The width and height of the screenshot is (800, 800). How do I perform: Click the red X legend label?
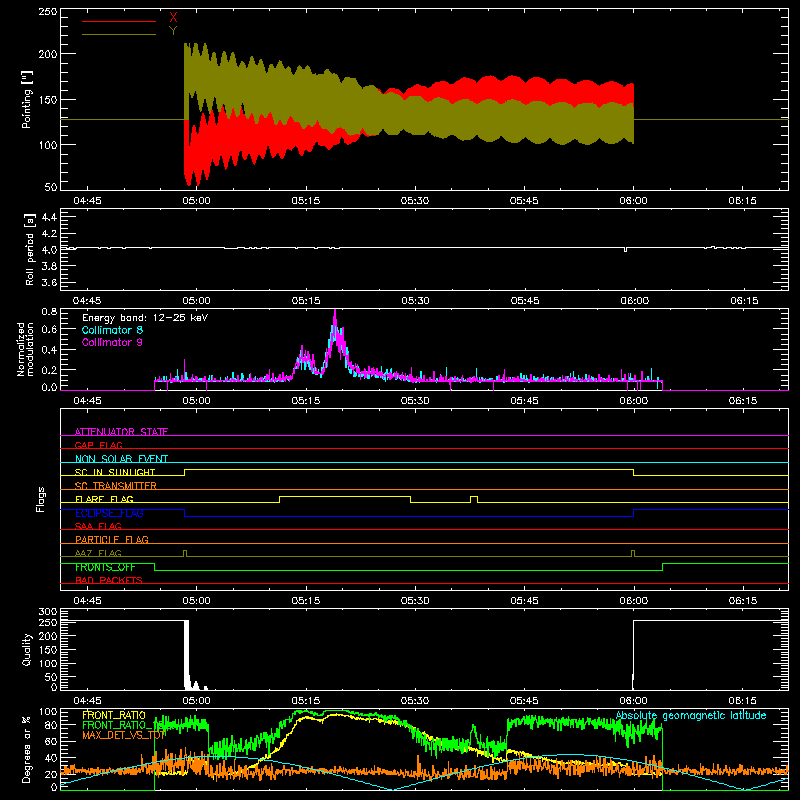(x=173, y=18)
